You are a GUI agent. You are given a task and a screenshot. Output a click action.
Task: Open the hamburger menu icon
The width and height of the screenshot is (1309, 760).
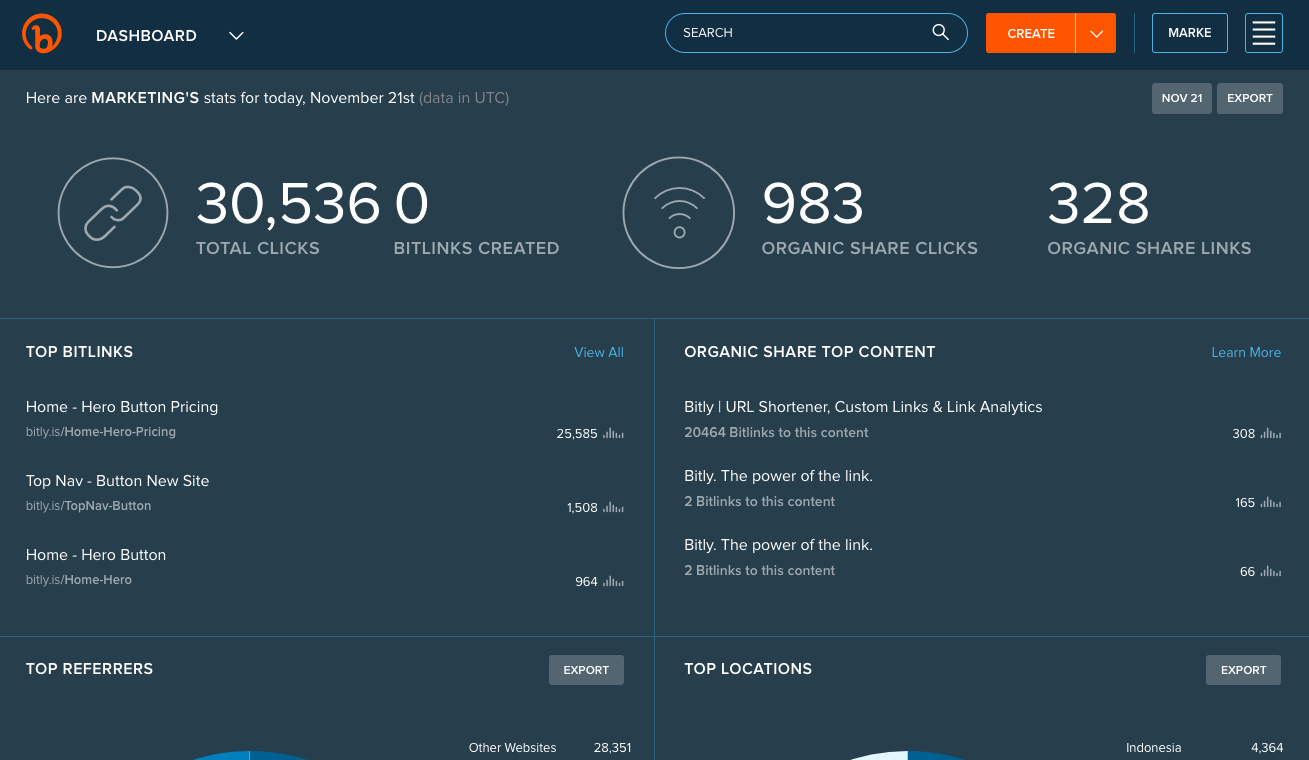[x=1264, y=33]
